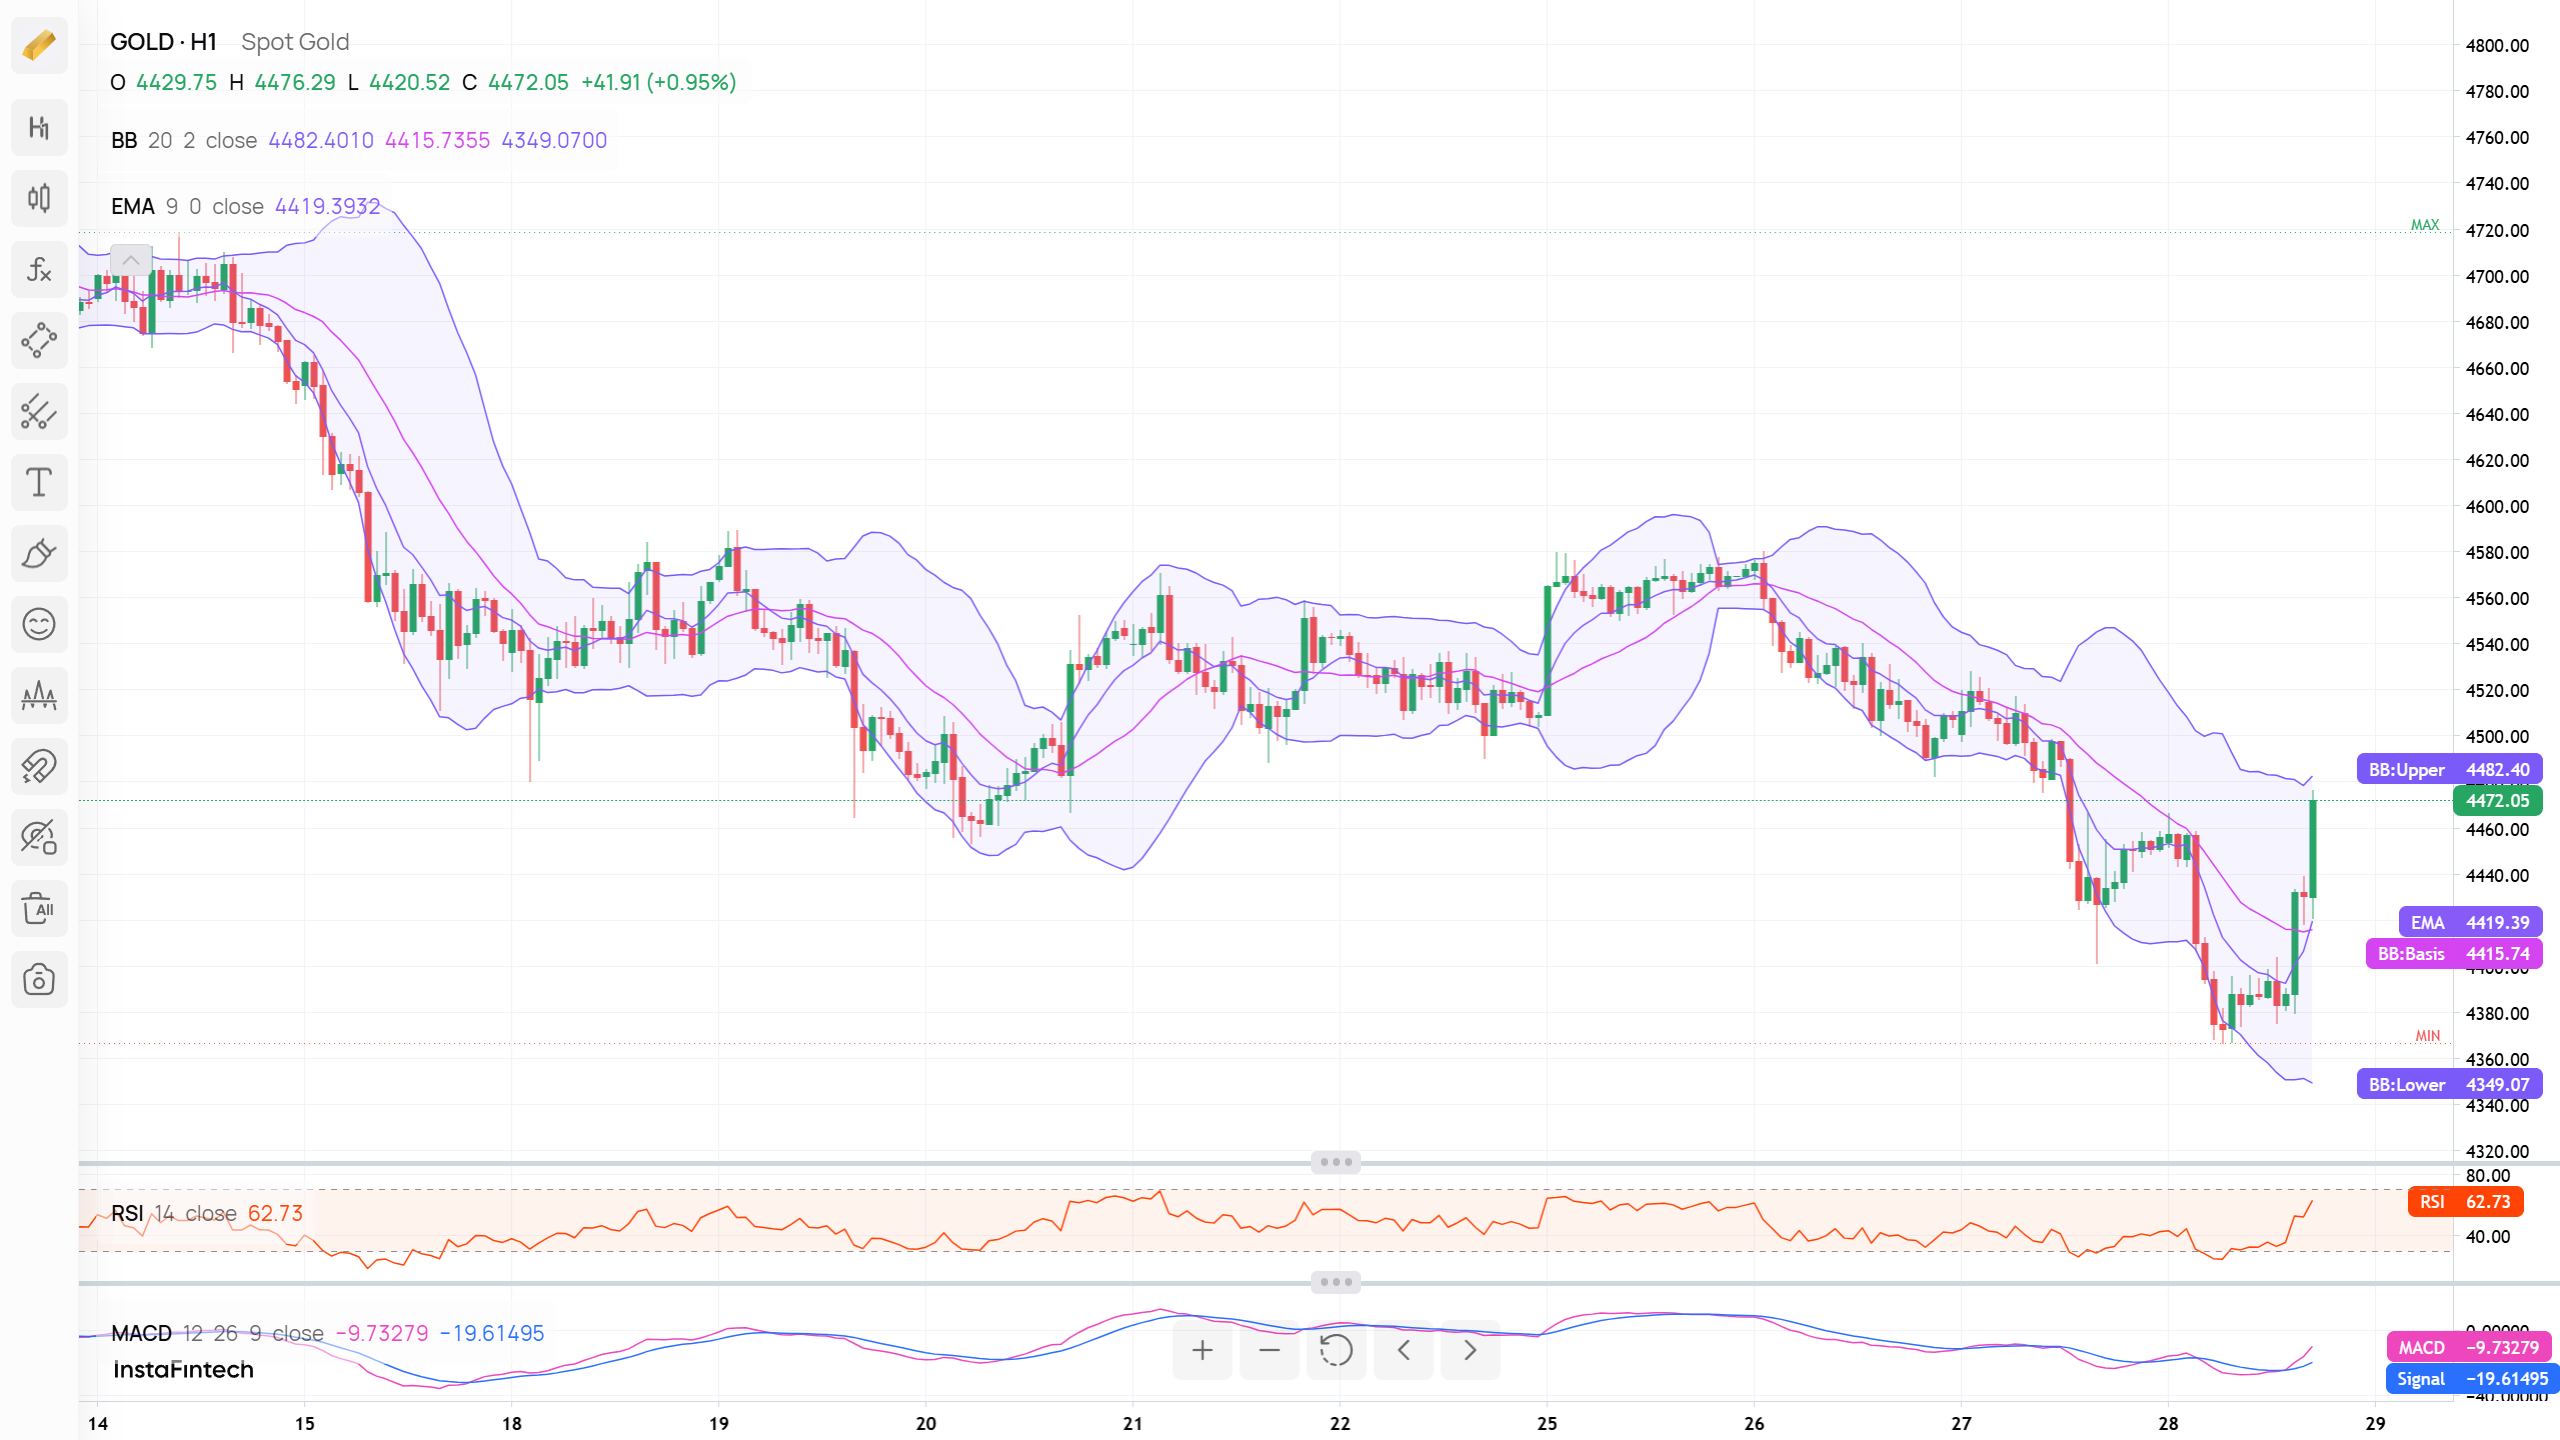This screenshot has width=2560, height=1440.
Task: Click the BB:Upper 4482.40 price label
Action: tap(2449, 769)
